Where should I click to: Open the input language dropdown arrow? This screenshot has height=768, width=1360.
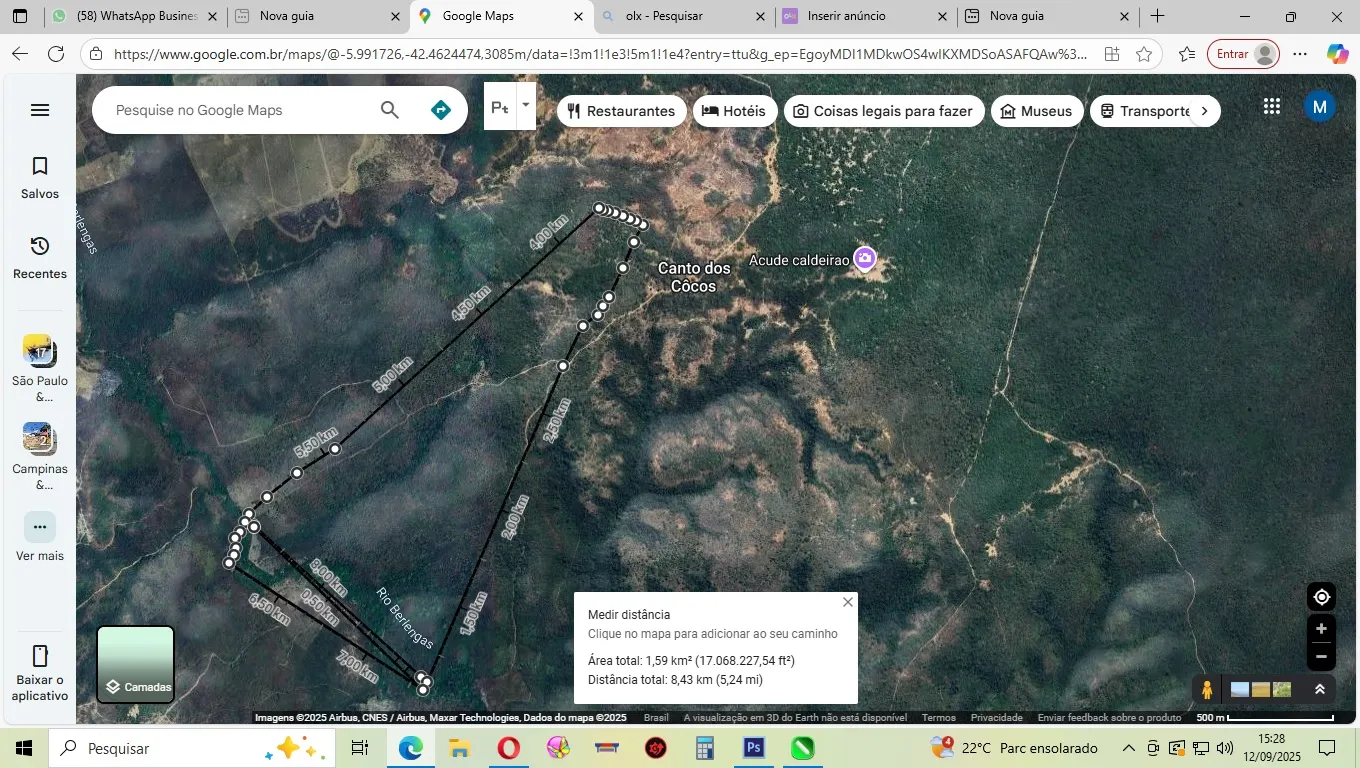(x=526, y=106)
